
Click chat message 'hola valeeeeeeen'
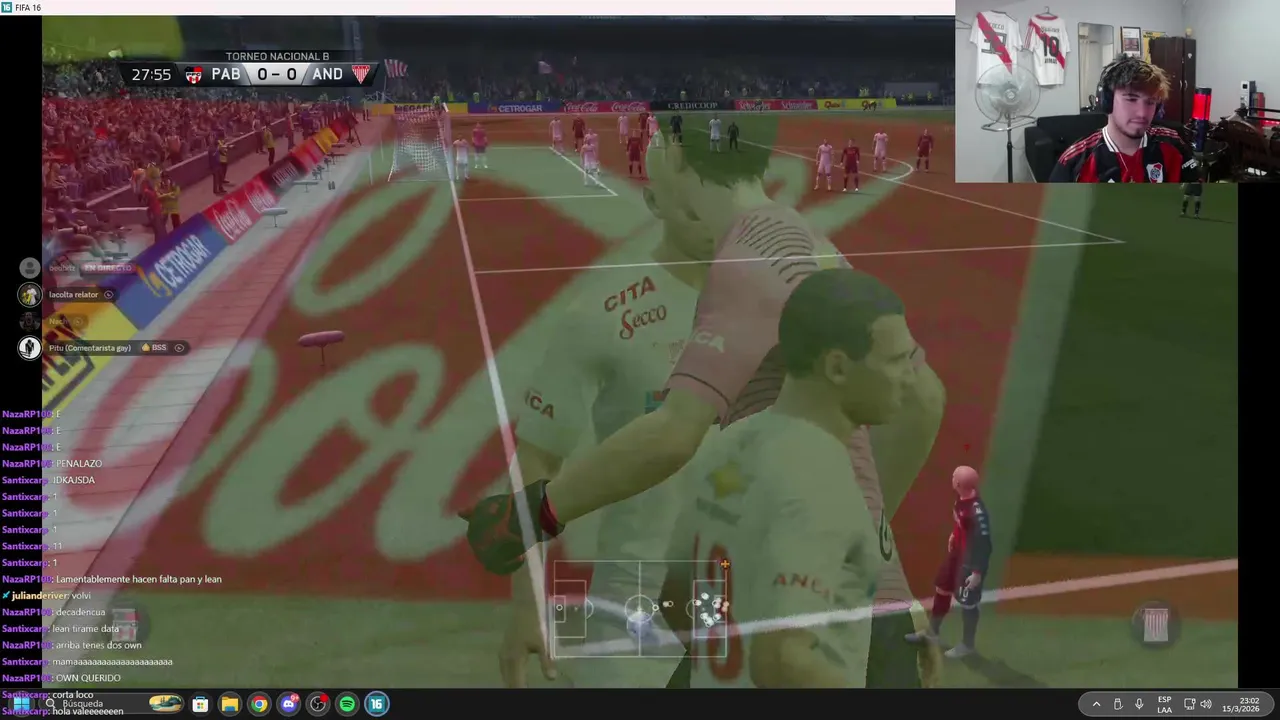pos(88,711)
